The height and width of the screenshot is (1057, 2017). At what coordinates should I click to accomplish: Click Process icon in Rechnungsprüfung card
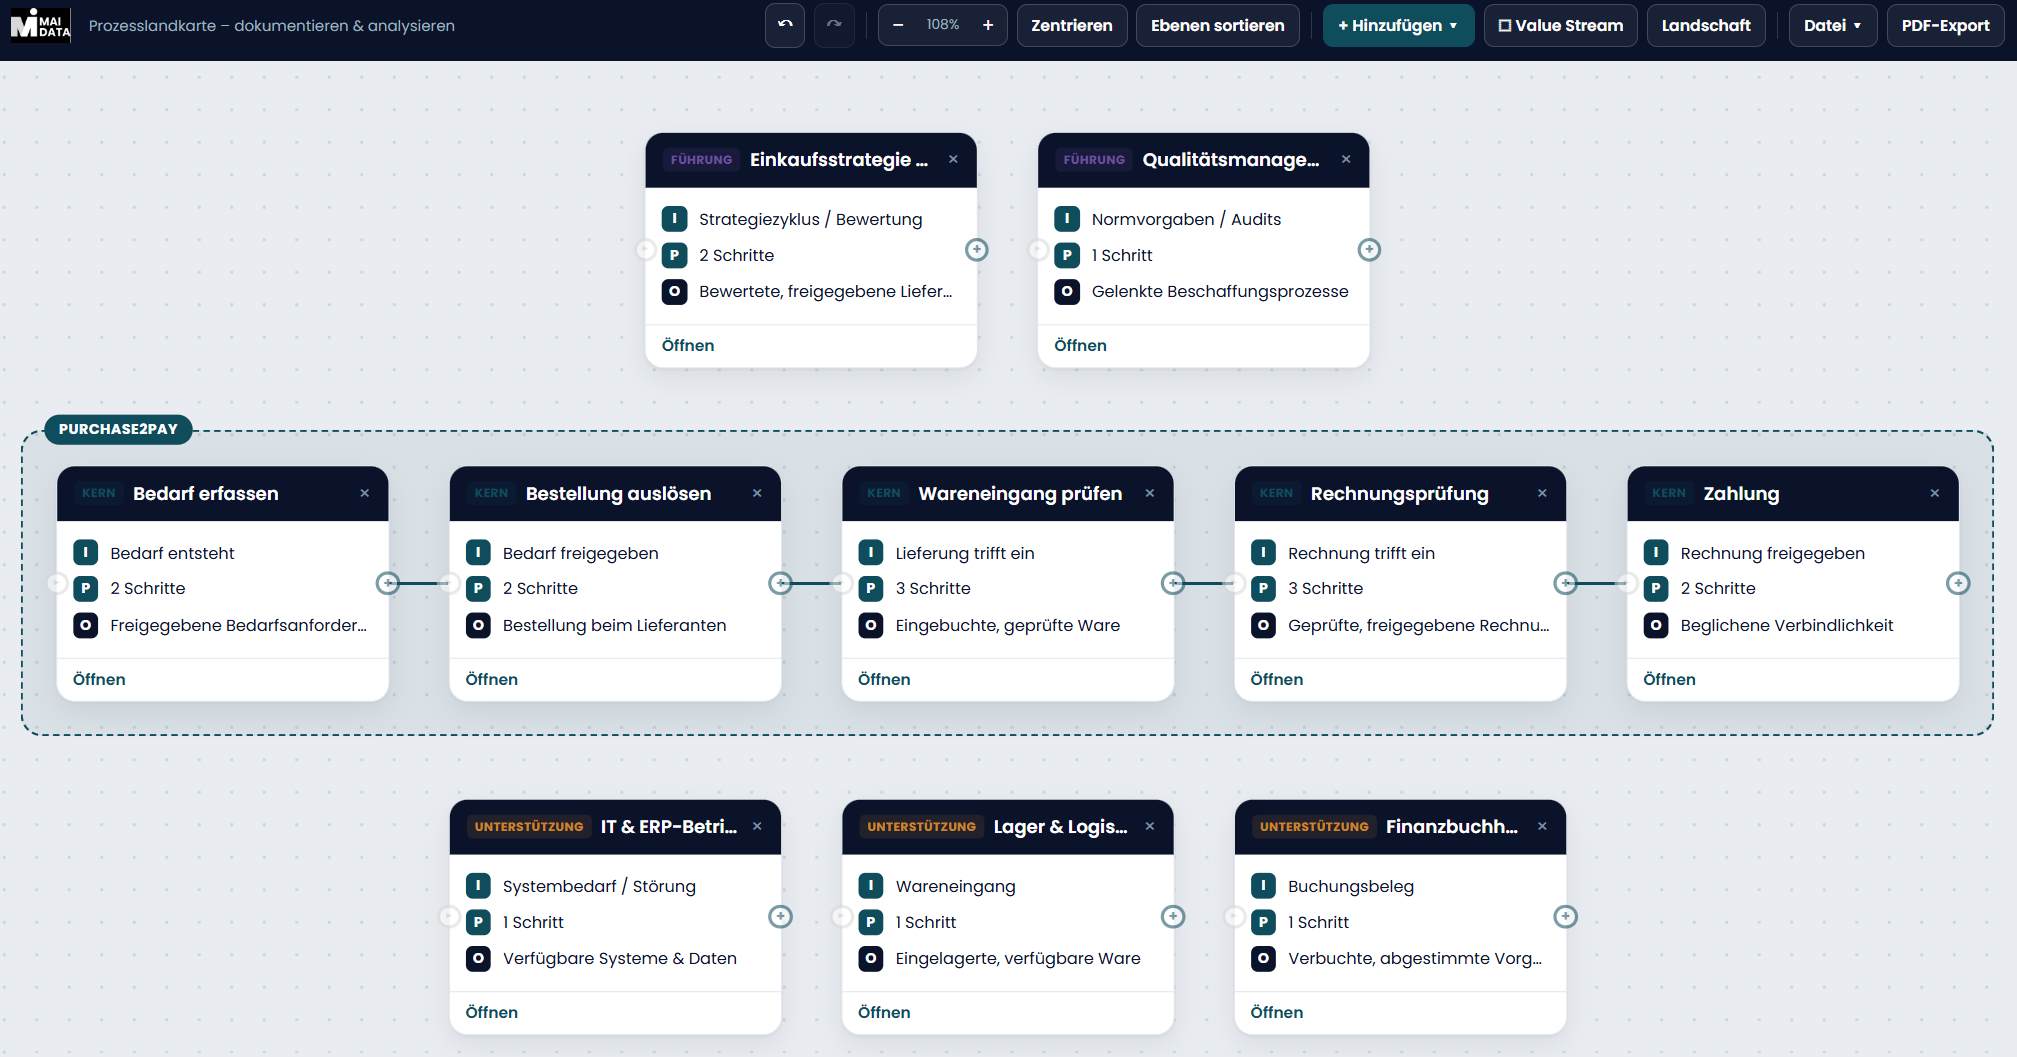(1264, 588)
